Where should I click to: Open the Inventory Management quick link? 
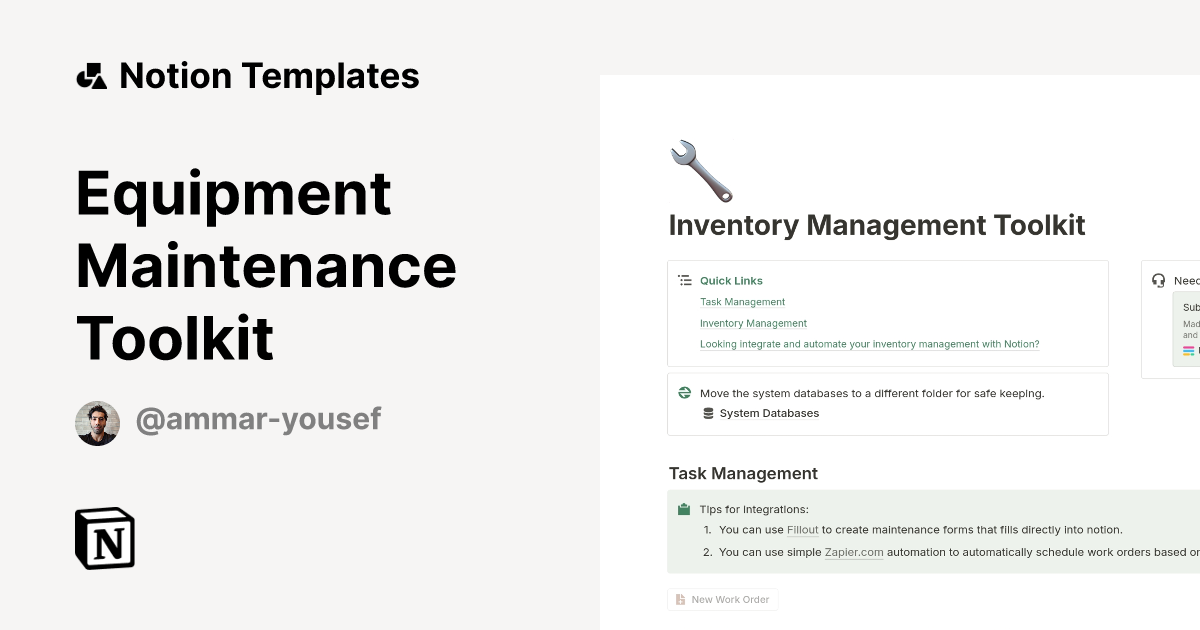point(753,323)
